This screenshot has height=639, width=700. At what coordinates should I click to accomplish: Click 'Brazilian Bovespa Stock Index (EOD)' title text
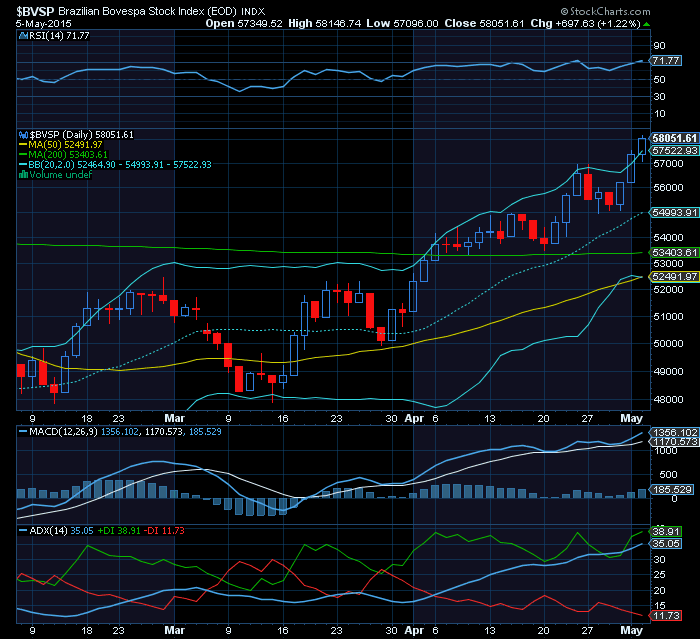coord(147,12)
